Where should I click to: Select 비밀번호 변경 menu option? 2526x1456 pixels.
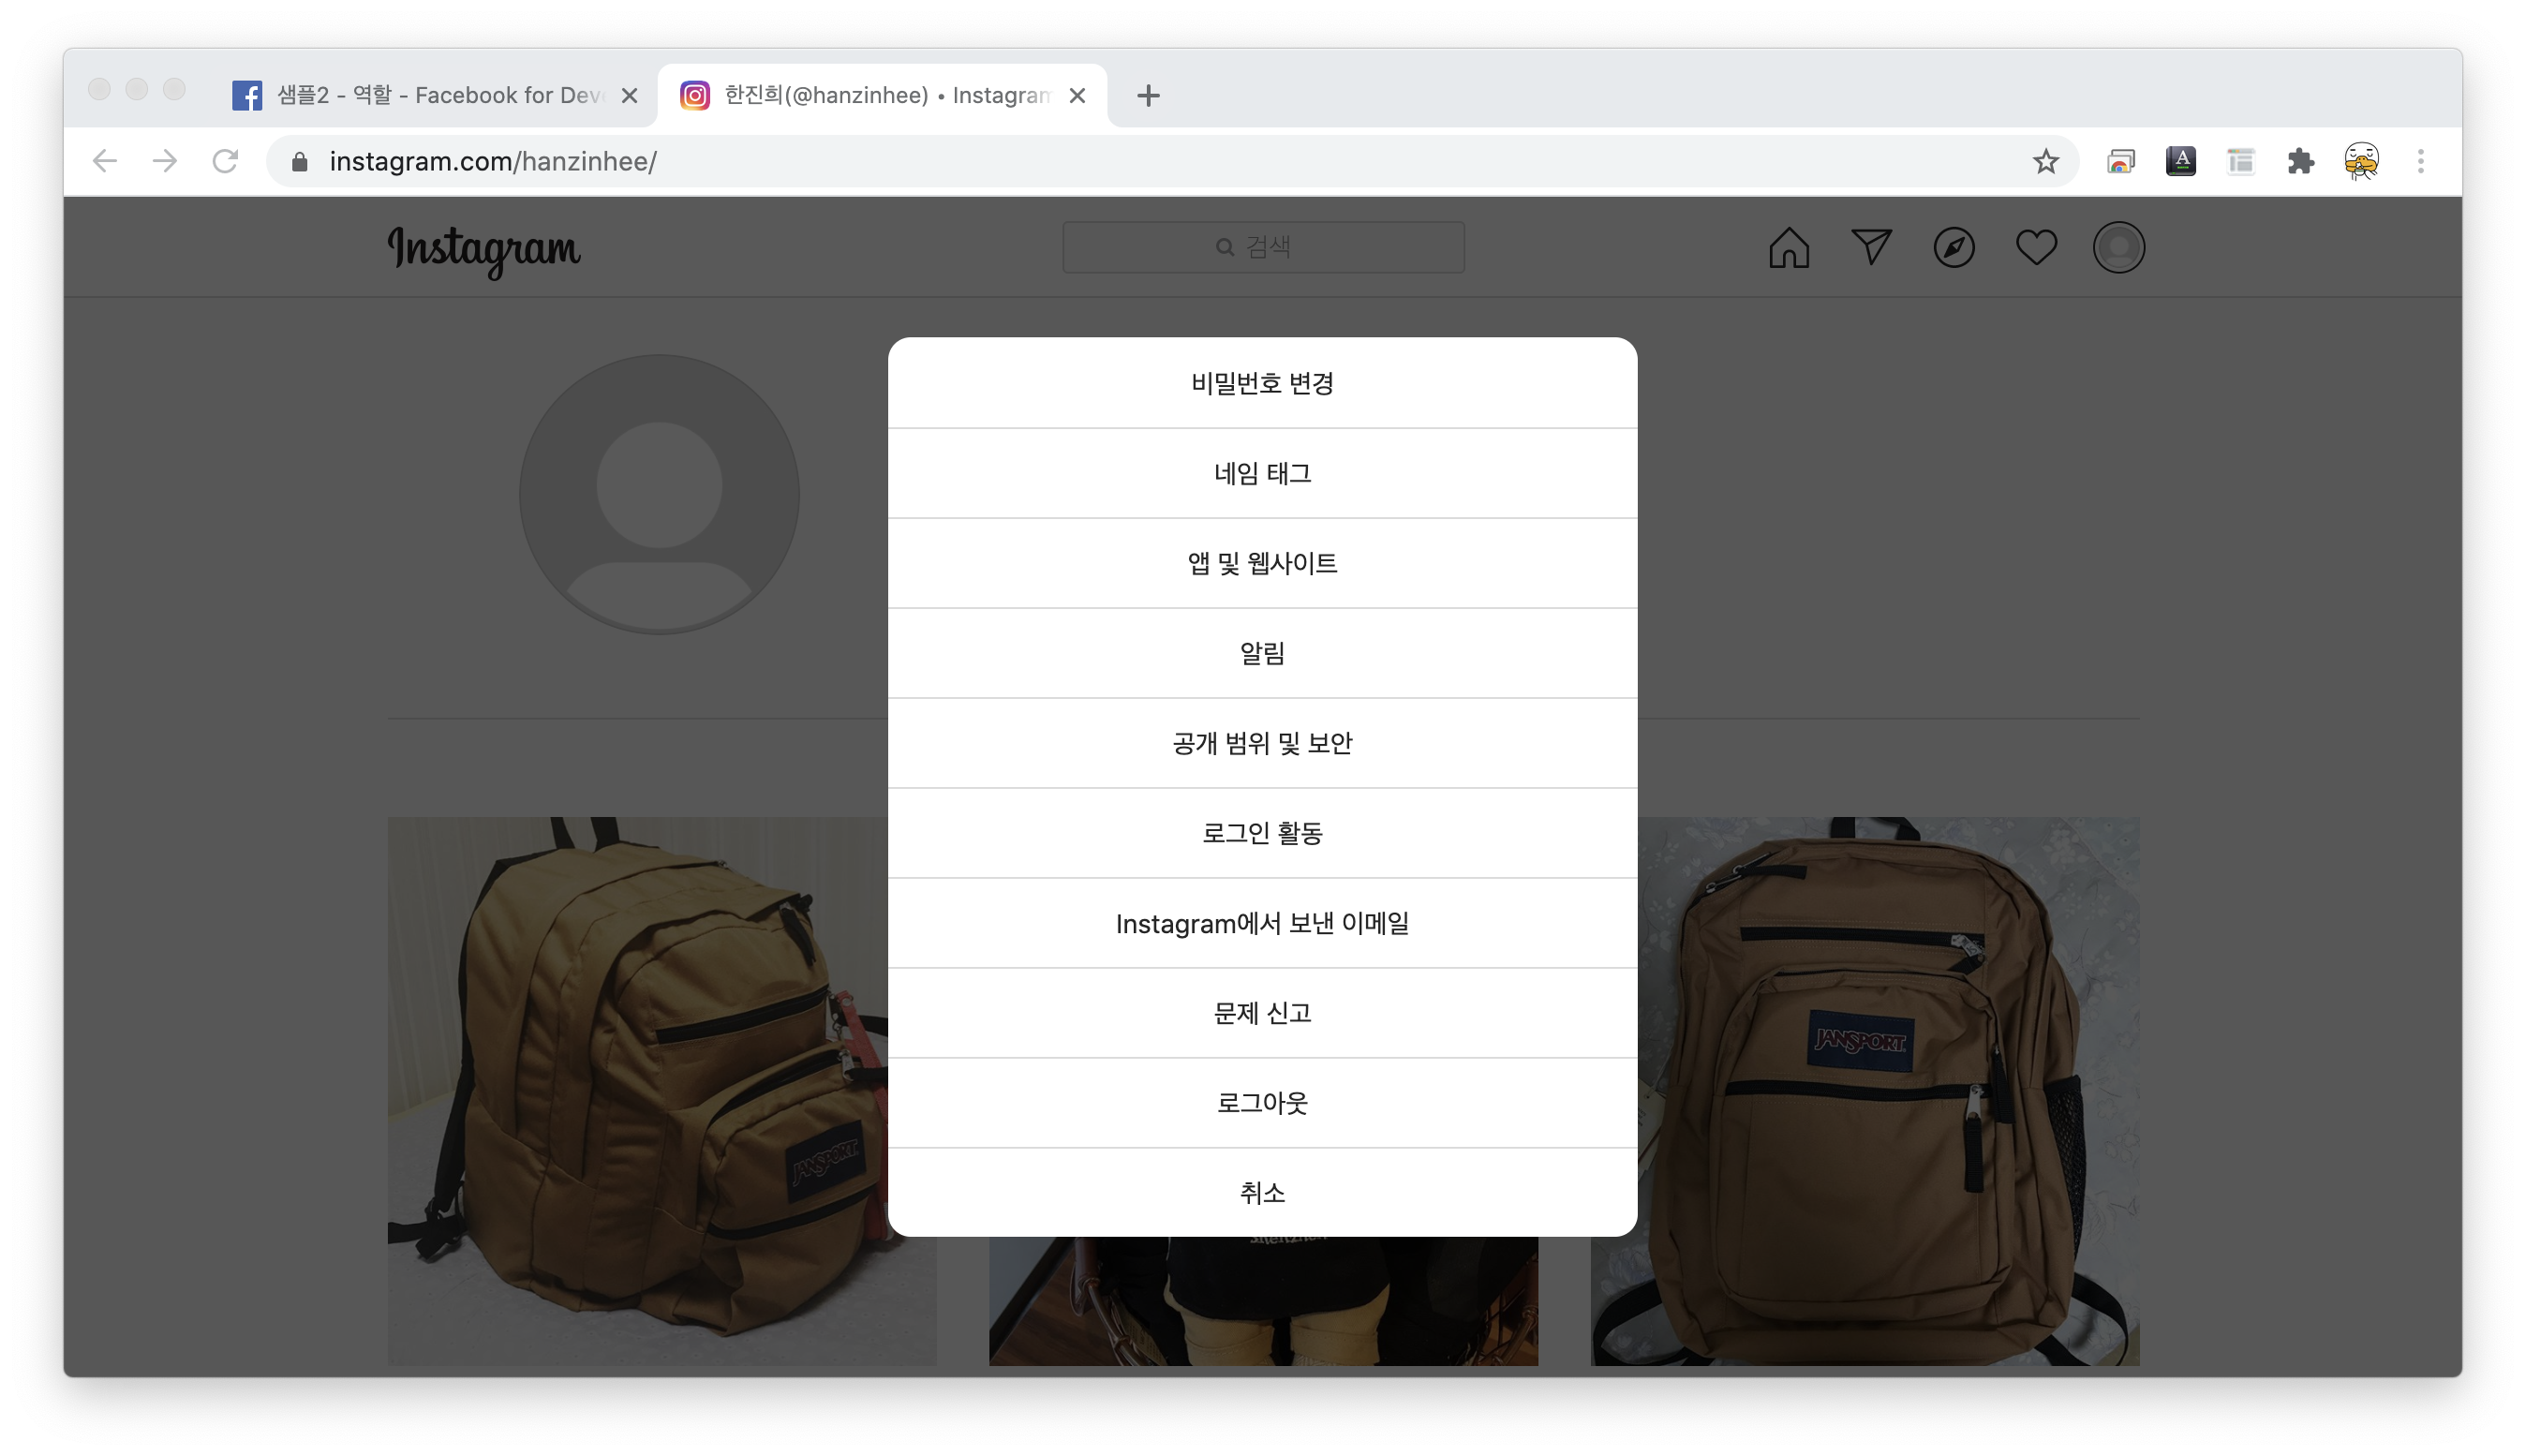[x=1262, y=384]
